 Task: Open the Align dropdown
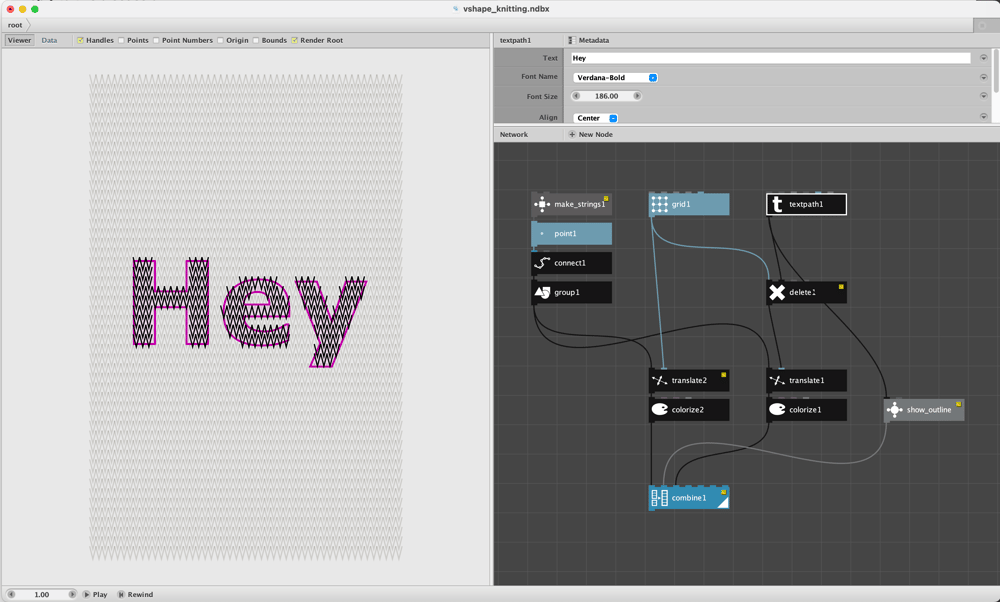pos(596,118)
